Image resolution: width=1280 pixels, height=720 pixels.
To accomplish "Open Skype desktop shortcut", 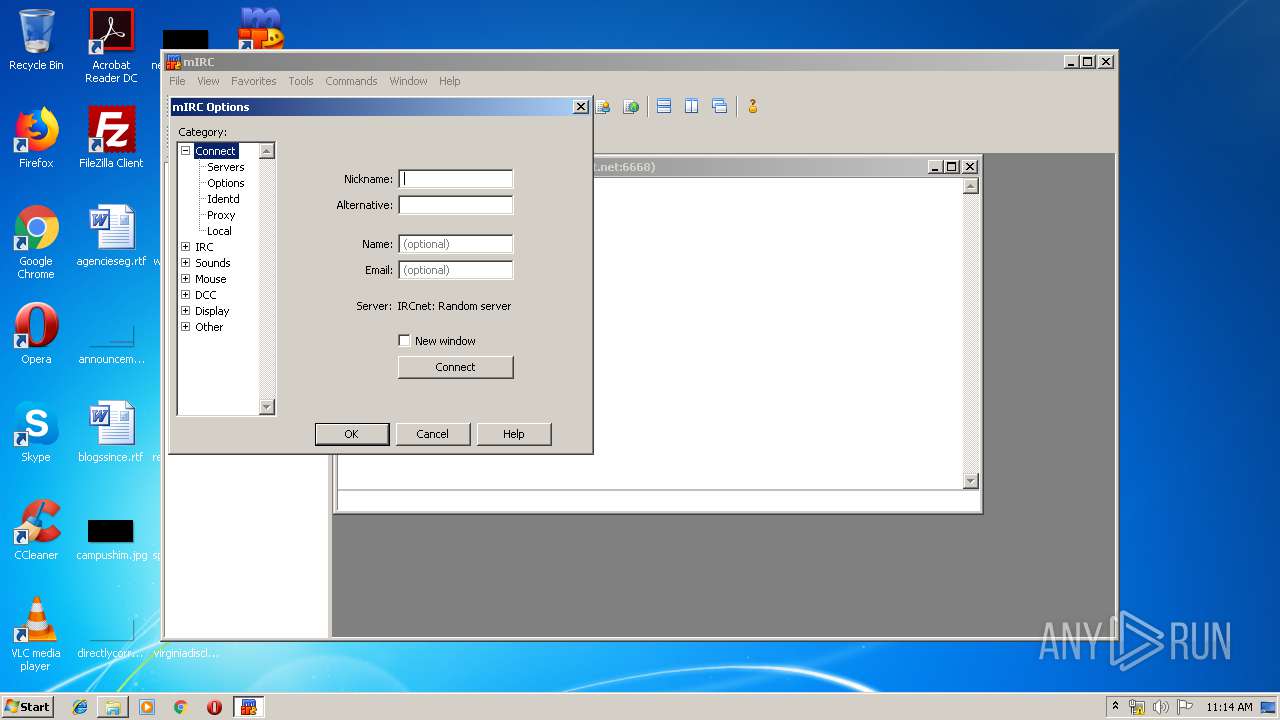I will (x=36, y=432).
